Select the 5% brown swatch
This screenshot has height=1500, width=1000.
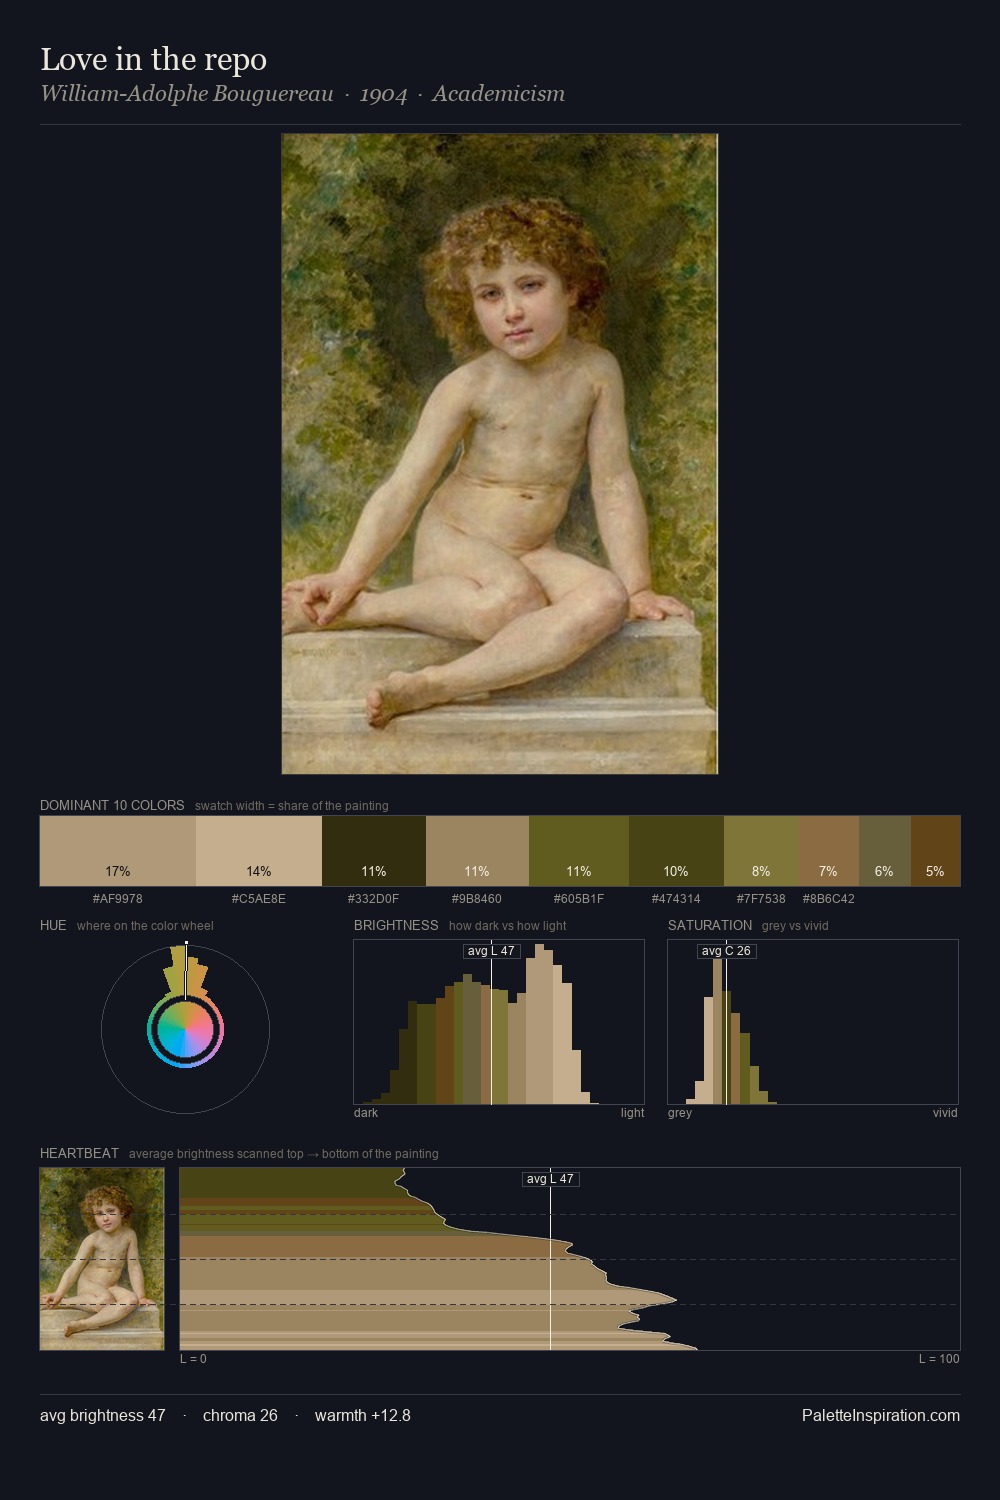tap(935, 851)
